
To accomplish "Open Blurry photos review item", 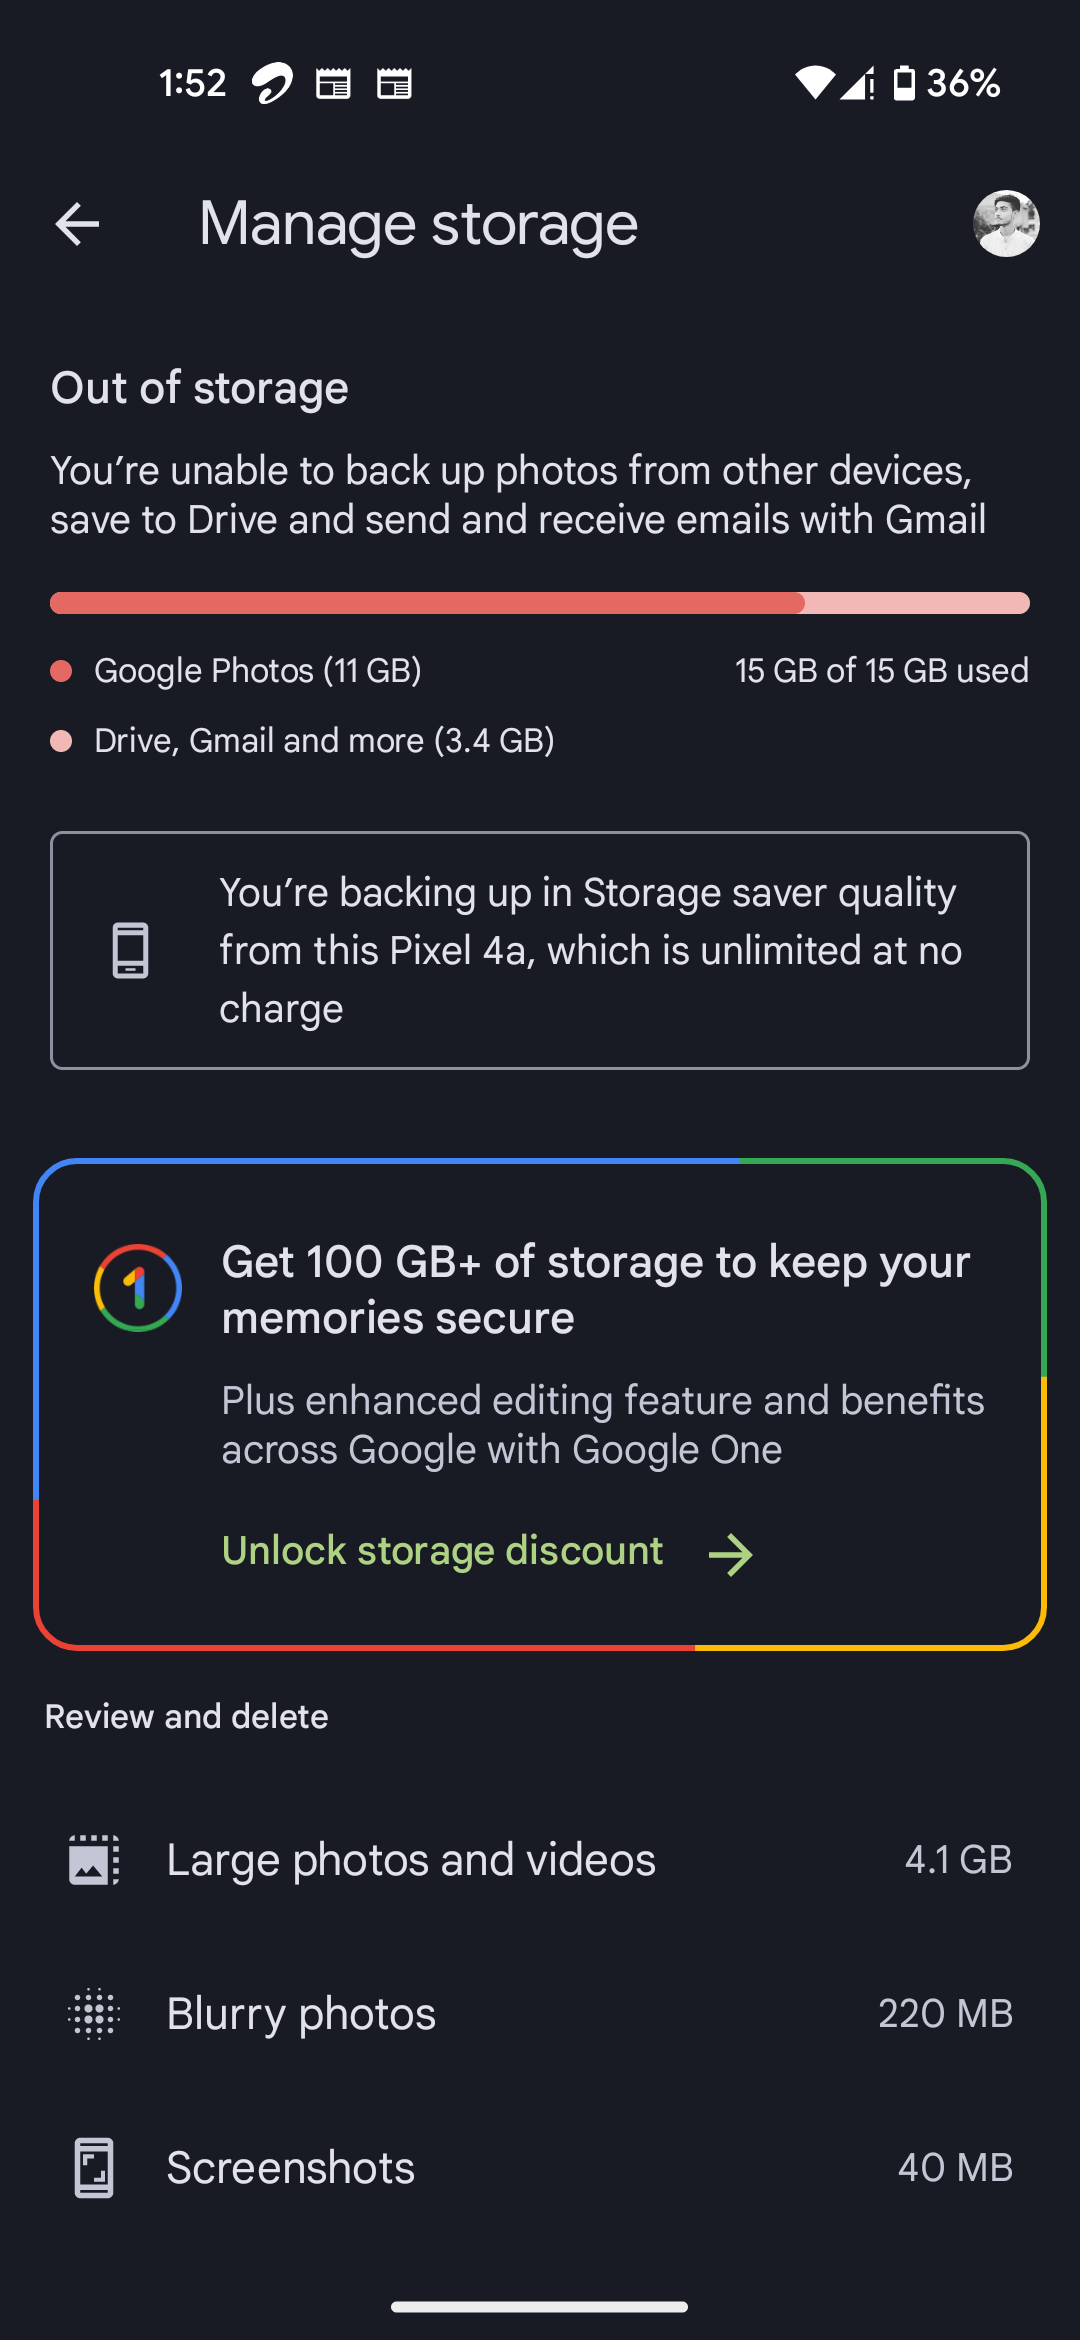I will click(x=540, y=2013).
